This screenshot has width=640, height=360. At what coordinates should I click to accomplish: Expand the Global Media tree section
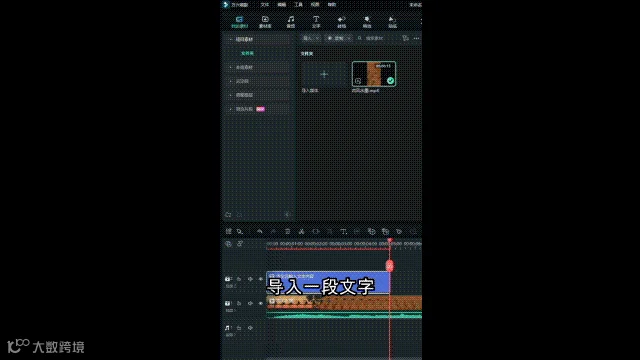tap(231, 67)
